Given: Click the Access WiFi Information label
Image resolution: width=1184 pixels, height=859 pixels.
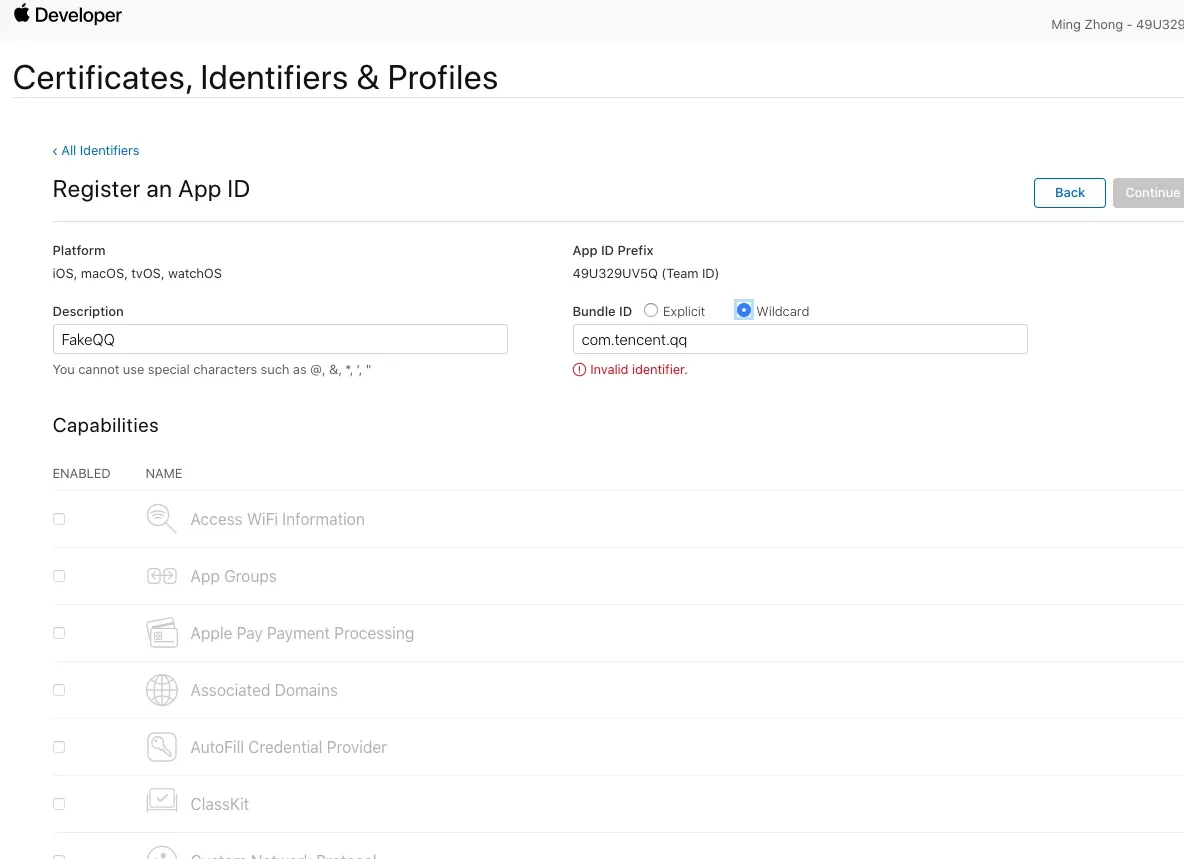Looking at the screenshot, I should (277, 519).
